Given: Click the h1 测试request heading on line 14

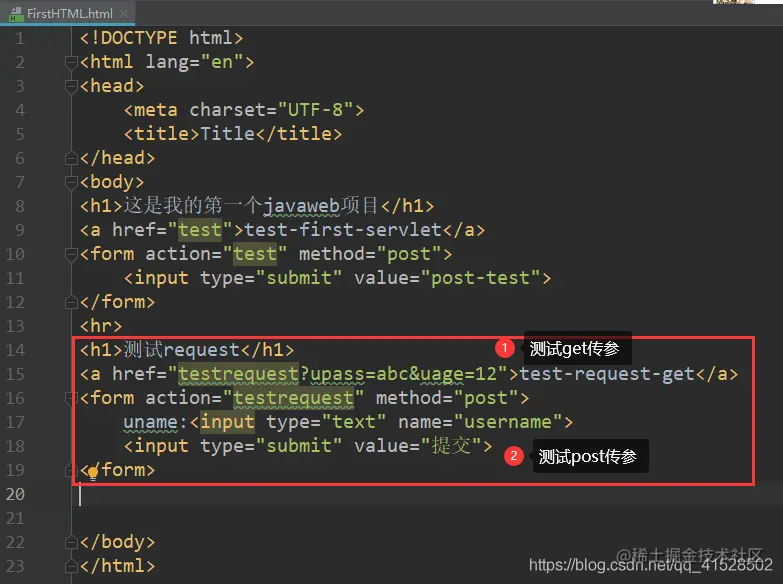Looking at the screenshot, I should tap(187, 350).
